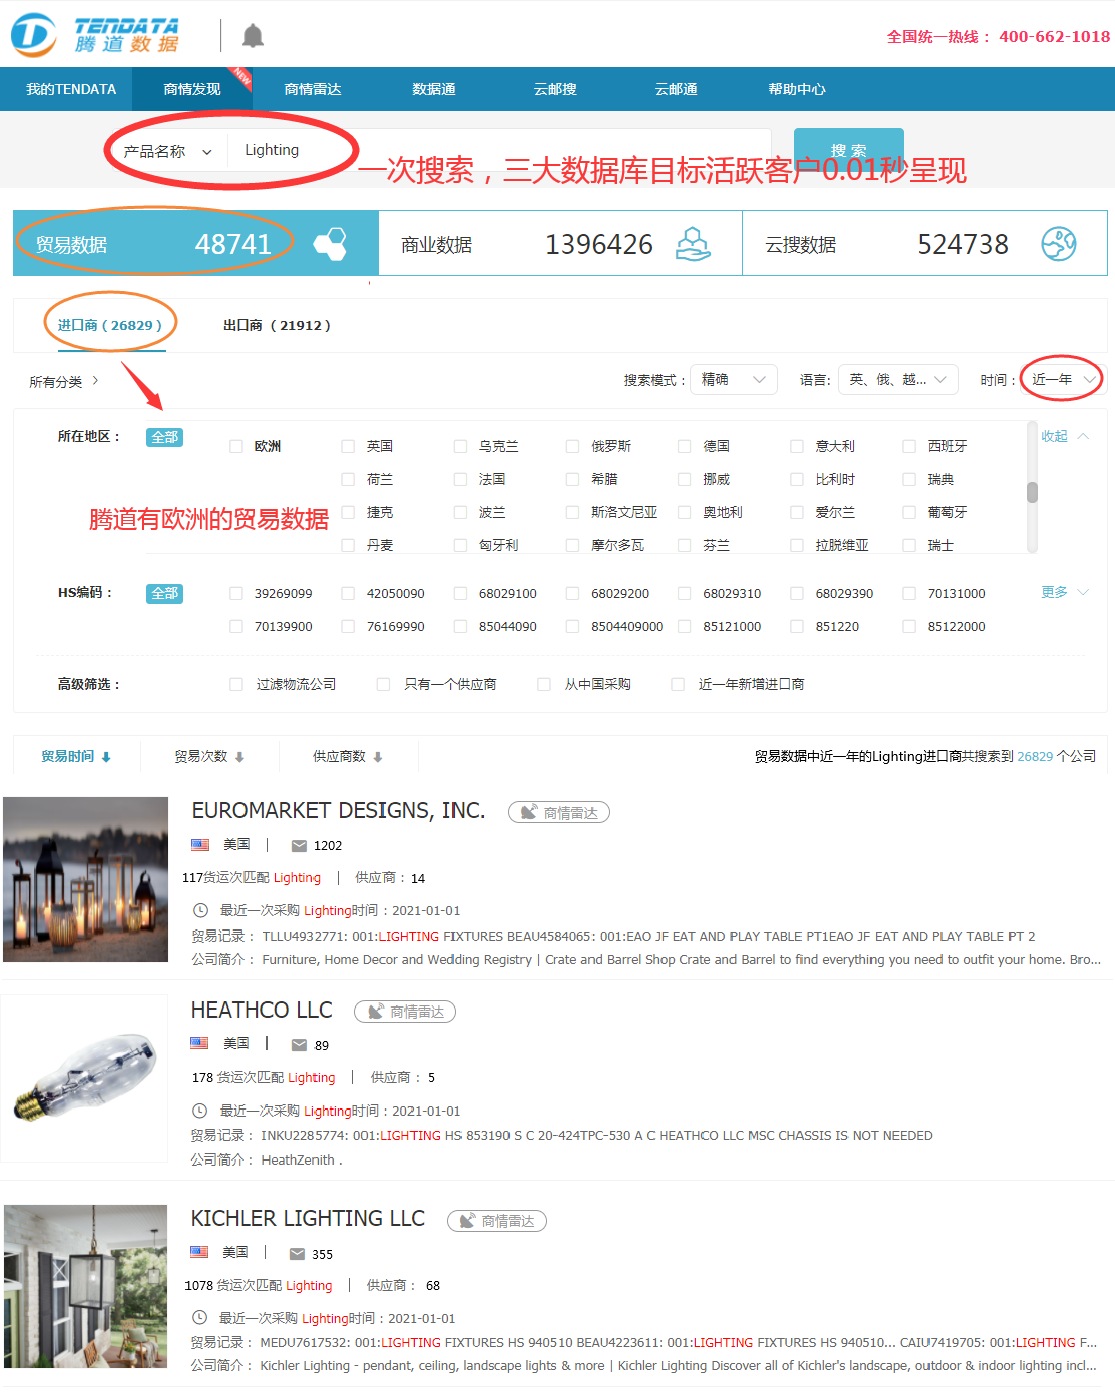Click the mail icon next to 1202

(x=299, y=846)
